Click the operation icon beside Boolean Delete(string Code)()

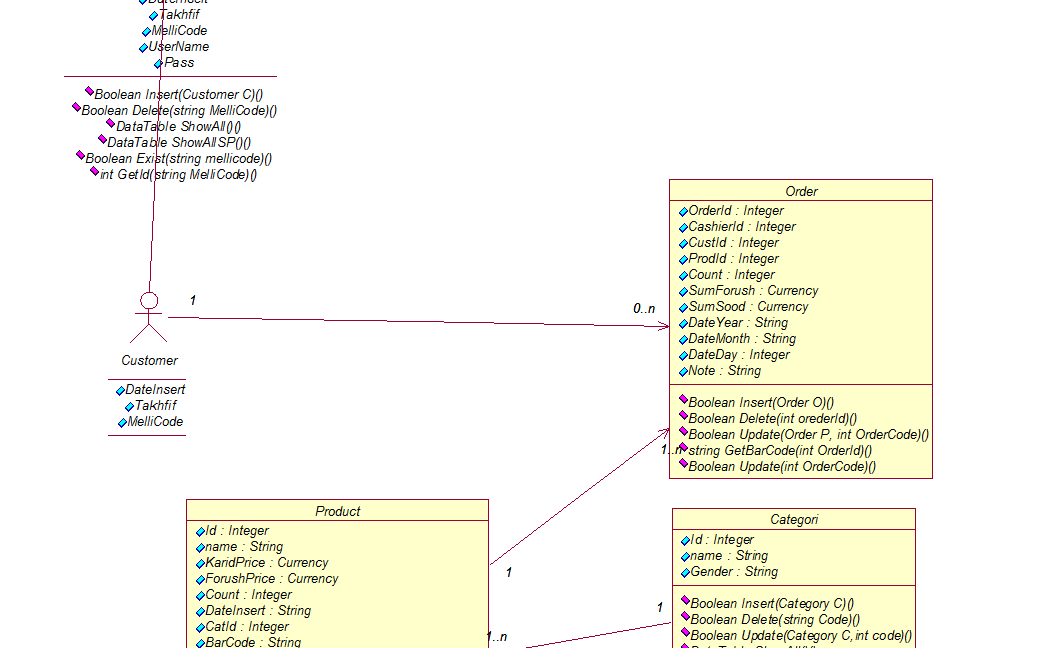tap(685, 617)
